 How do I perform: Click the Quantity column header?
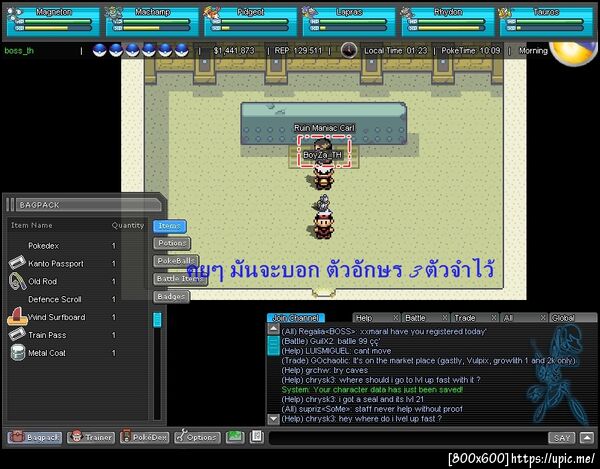pos(128,225)
